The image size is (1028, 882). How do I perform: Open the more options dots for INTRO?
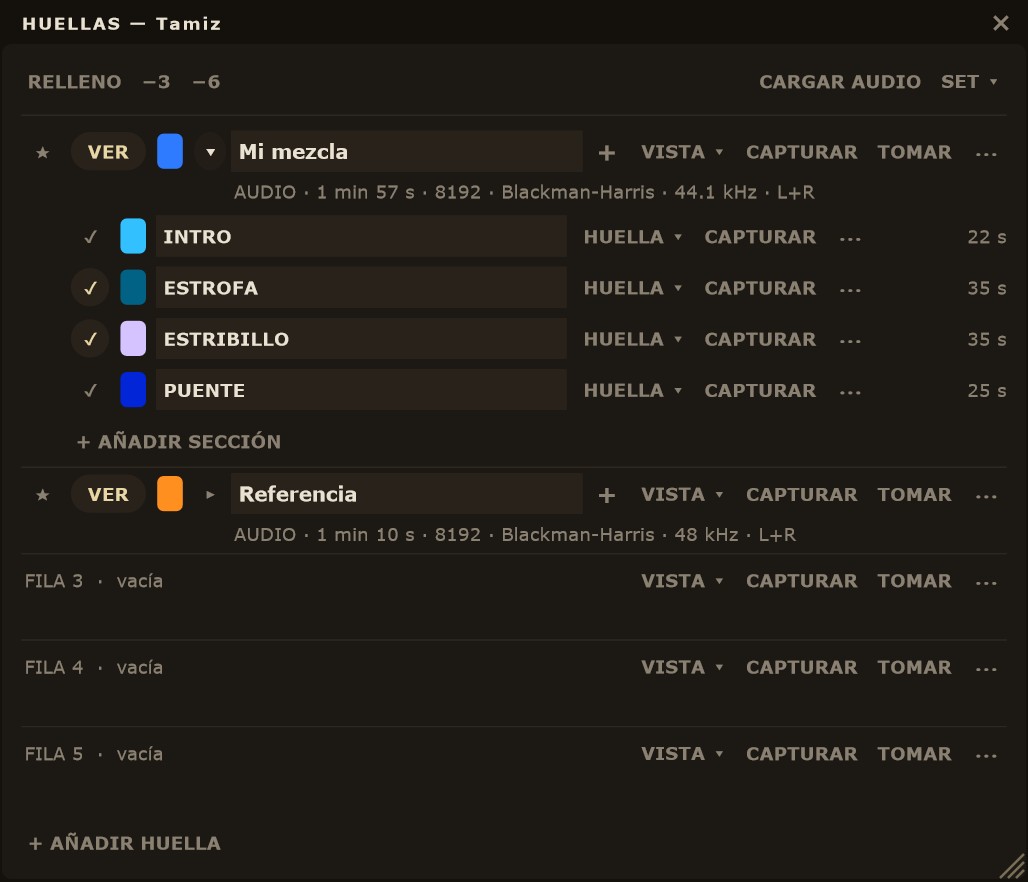pos(850,239)
